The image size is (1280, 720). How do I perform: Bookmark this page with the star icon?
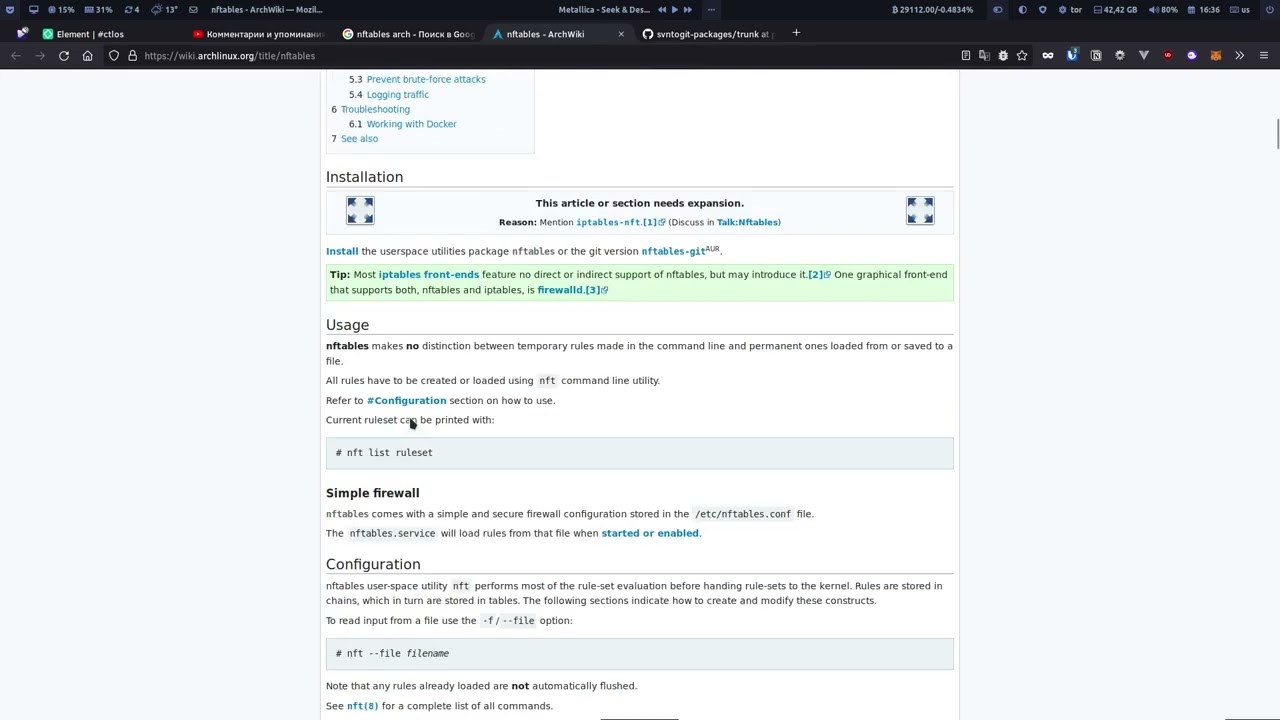tap(1022, 56)
